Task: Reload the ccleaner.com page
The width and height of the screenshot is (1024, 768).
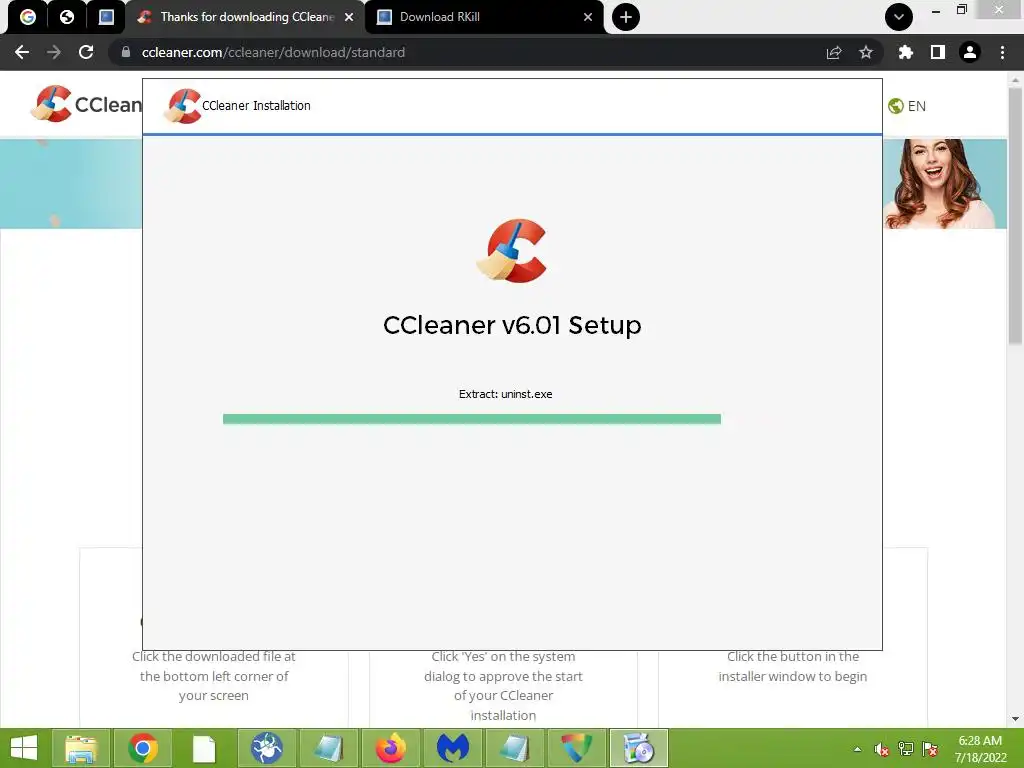Action: tap(86, 52)
